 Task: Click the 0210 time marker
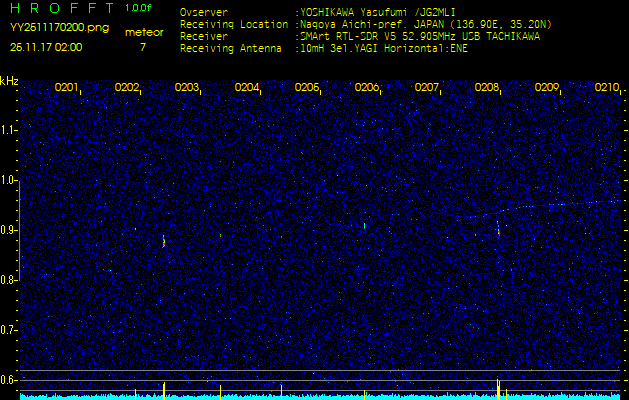point(607,87)
